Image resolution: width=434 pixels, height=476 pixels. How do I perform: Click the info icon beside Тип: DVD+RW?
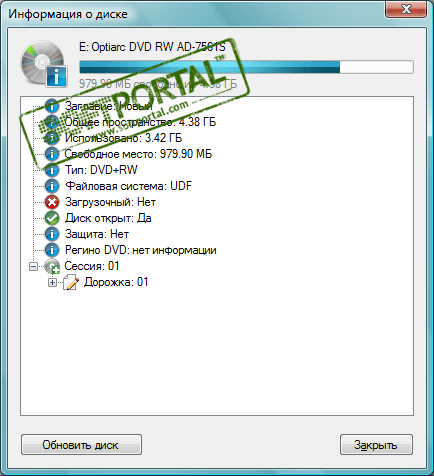pyautogui.click(x=52, y=170)
